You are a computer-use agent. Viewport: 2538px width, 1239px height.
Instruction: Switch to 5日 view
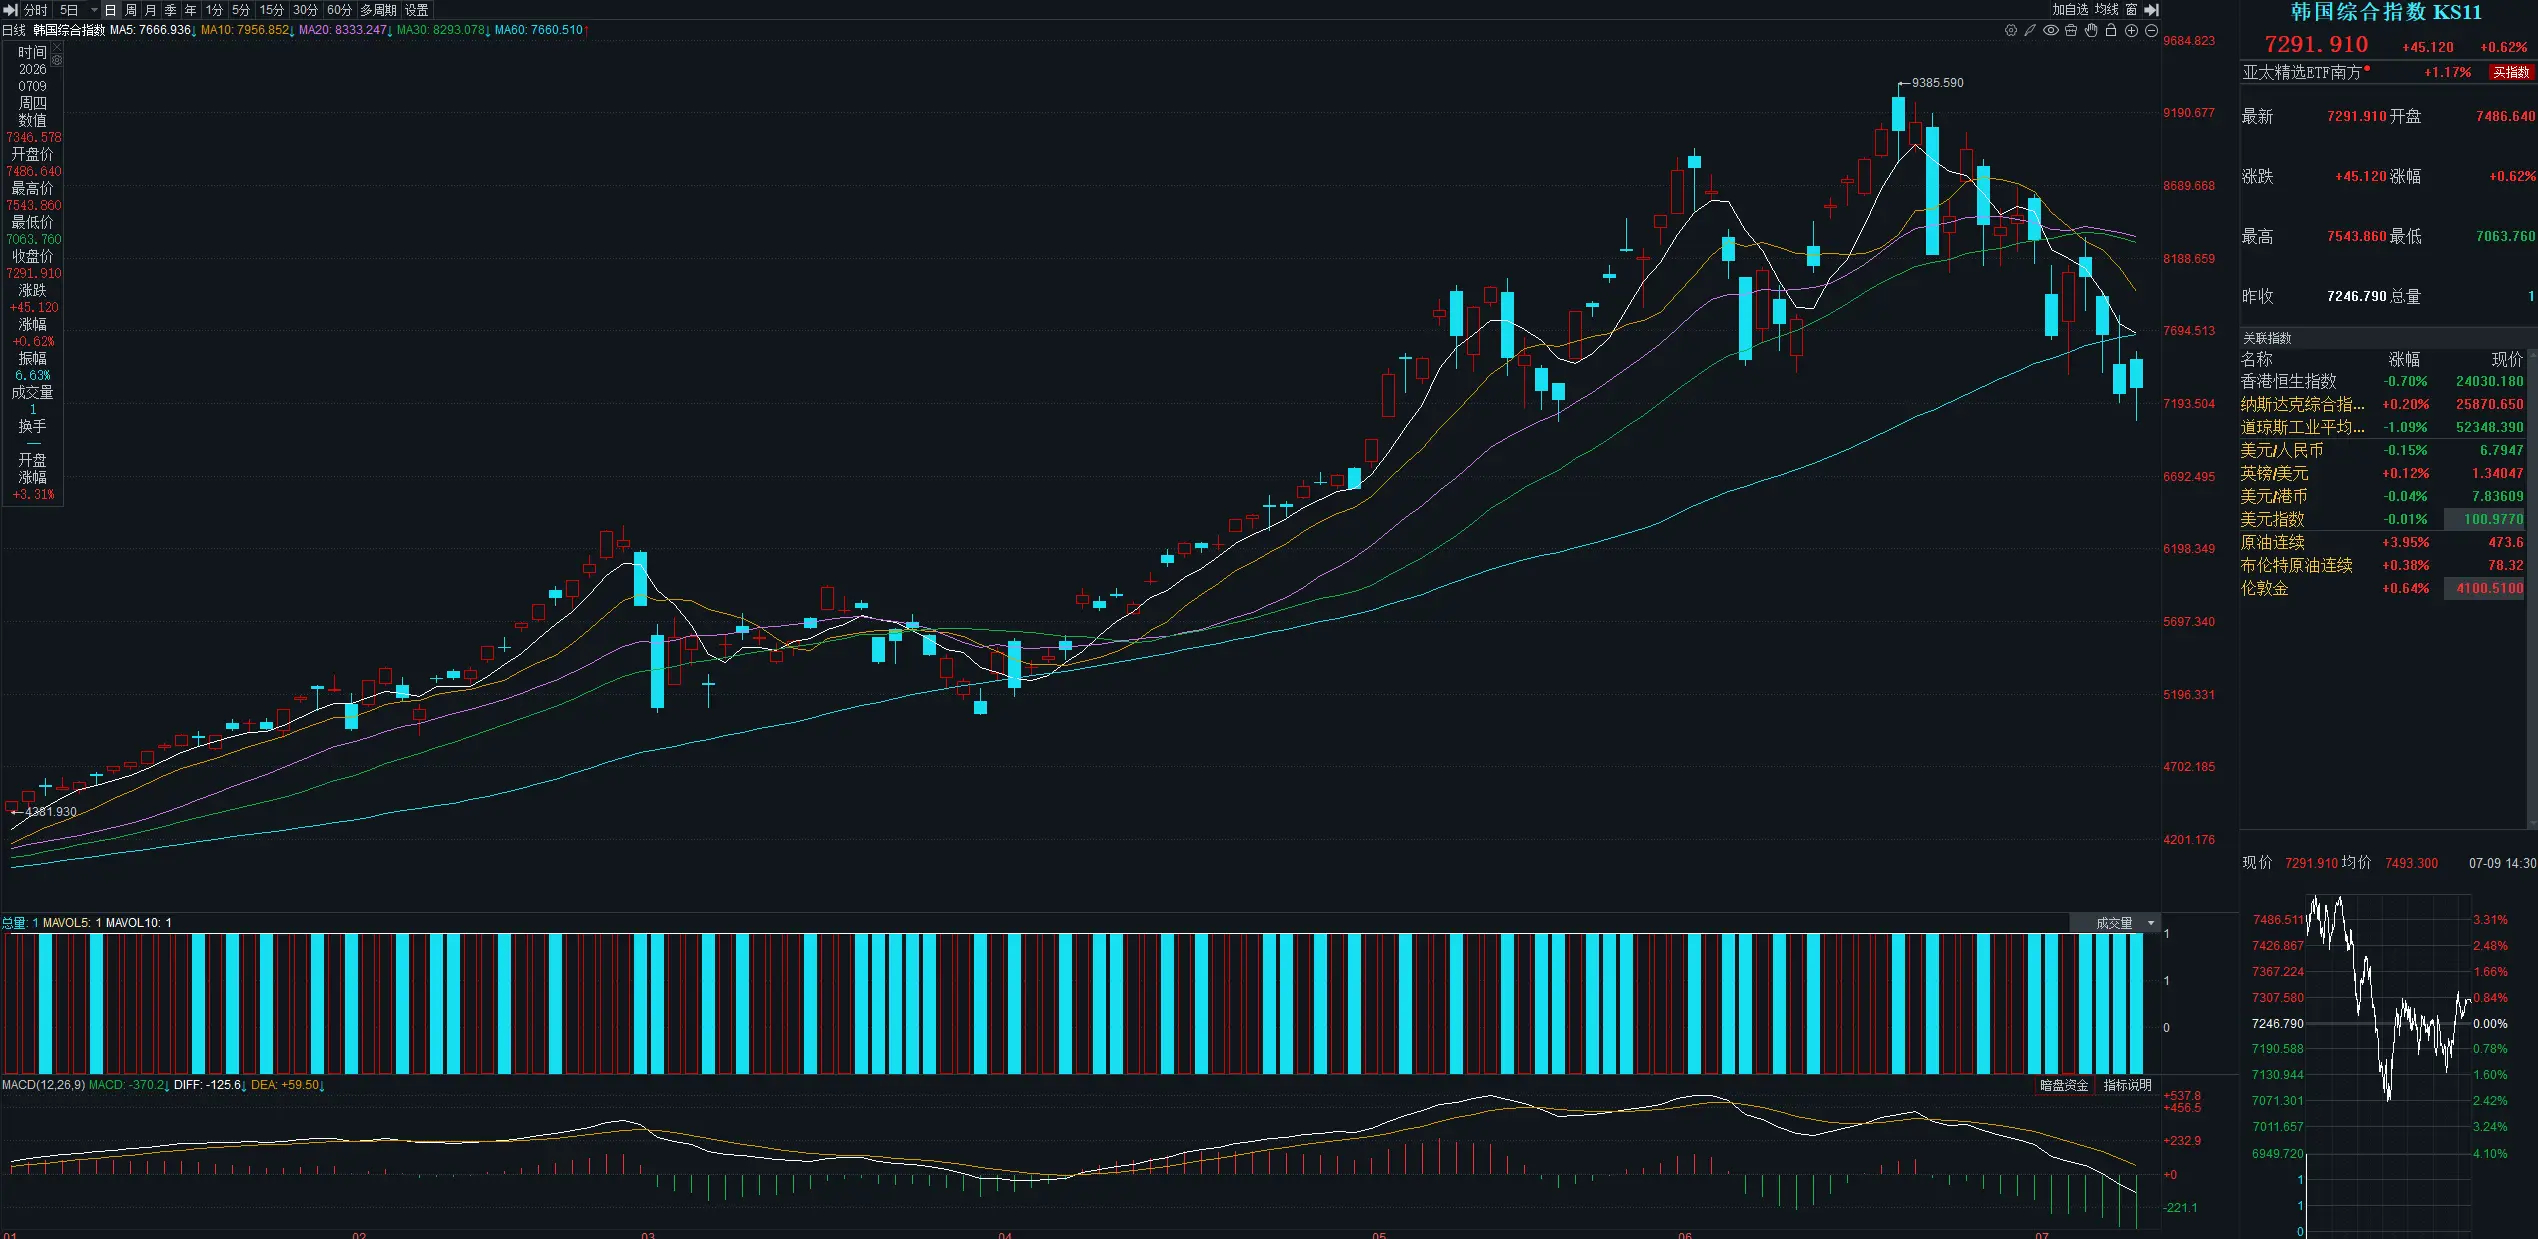69,10
